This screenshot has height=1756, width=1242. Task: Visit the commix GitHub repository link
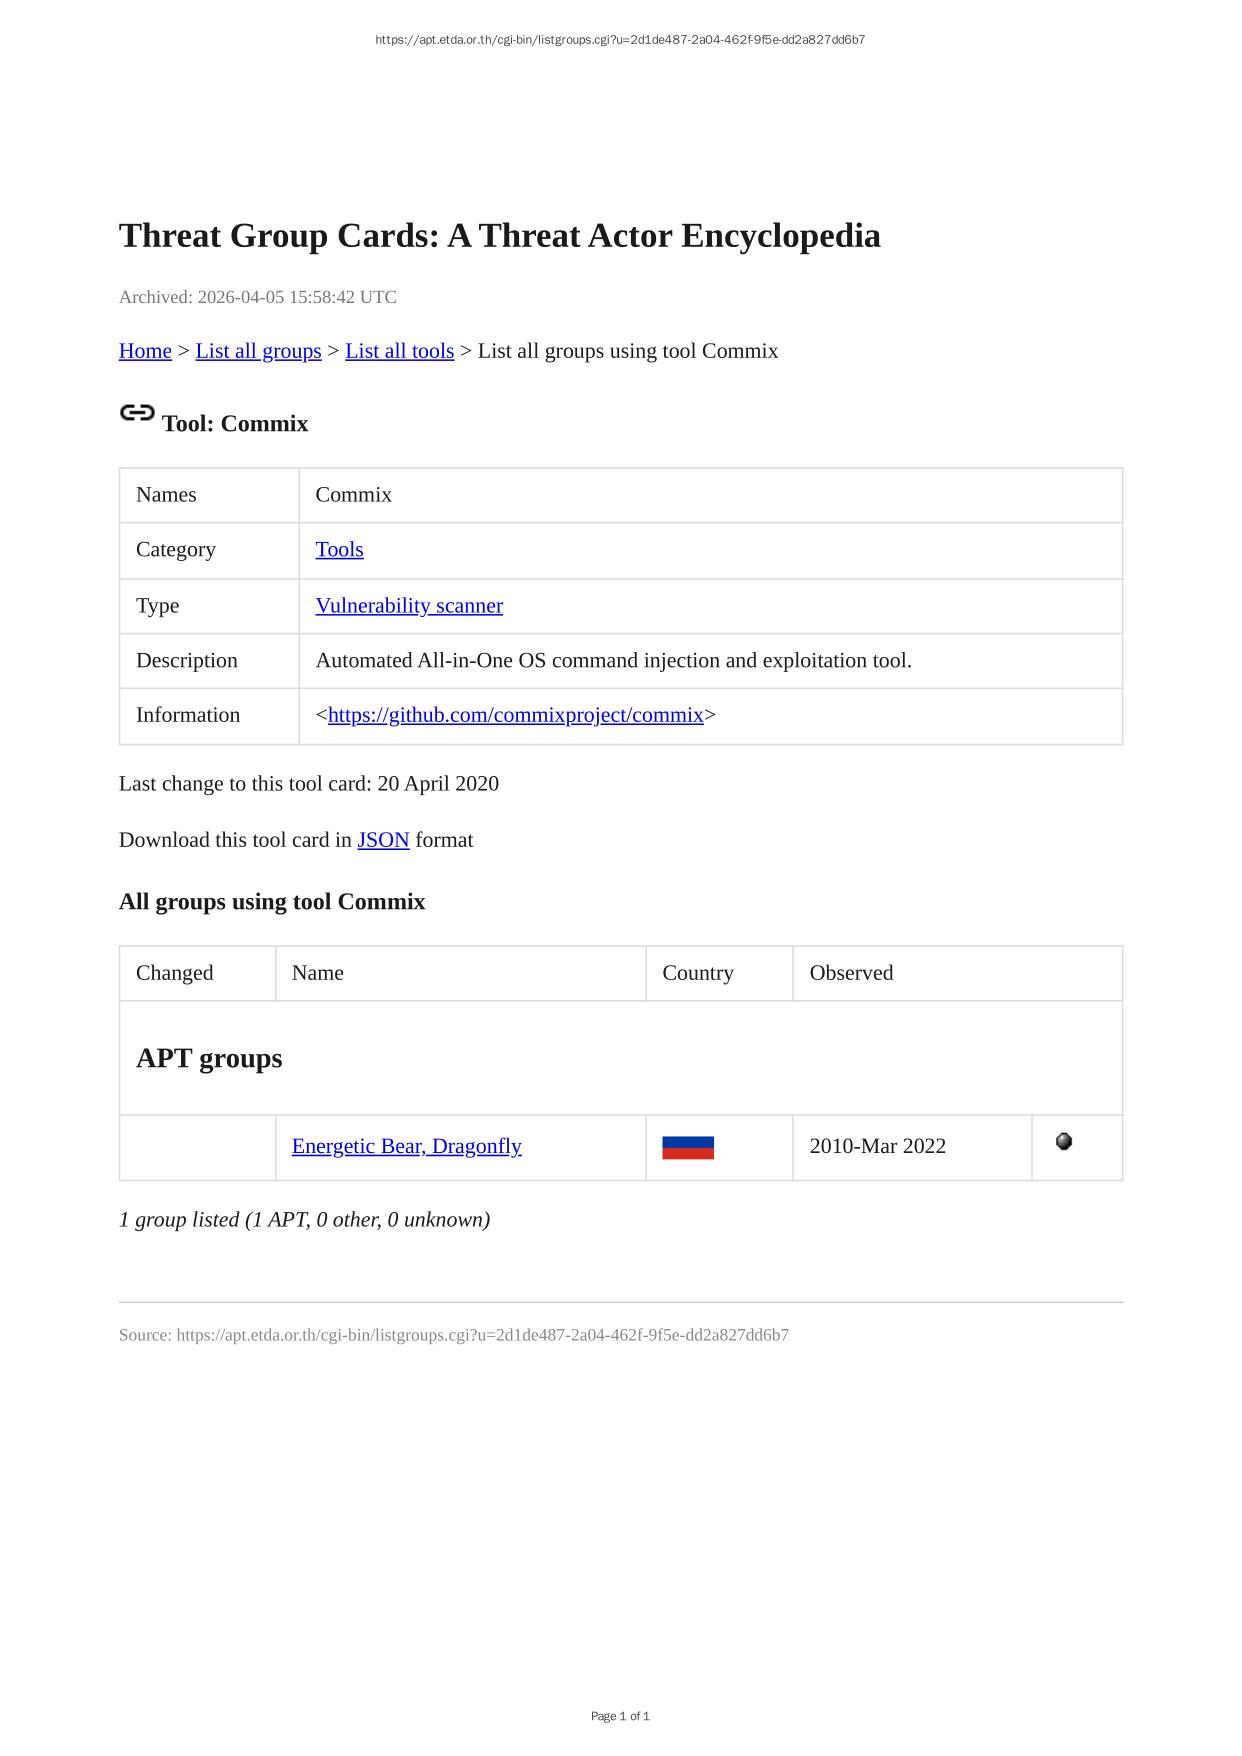click(x=515, y=715)
